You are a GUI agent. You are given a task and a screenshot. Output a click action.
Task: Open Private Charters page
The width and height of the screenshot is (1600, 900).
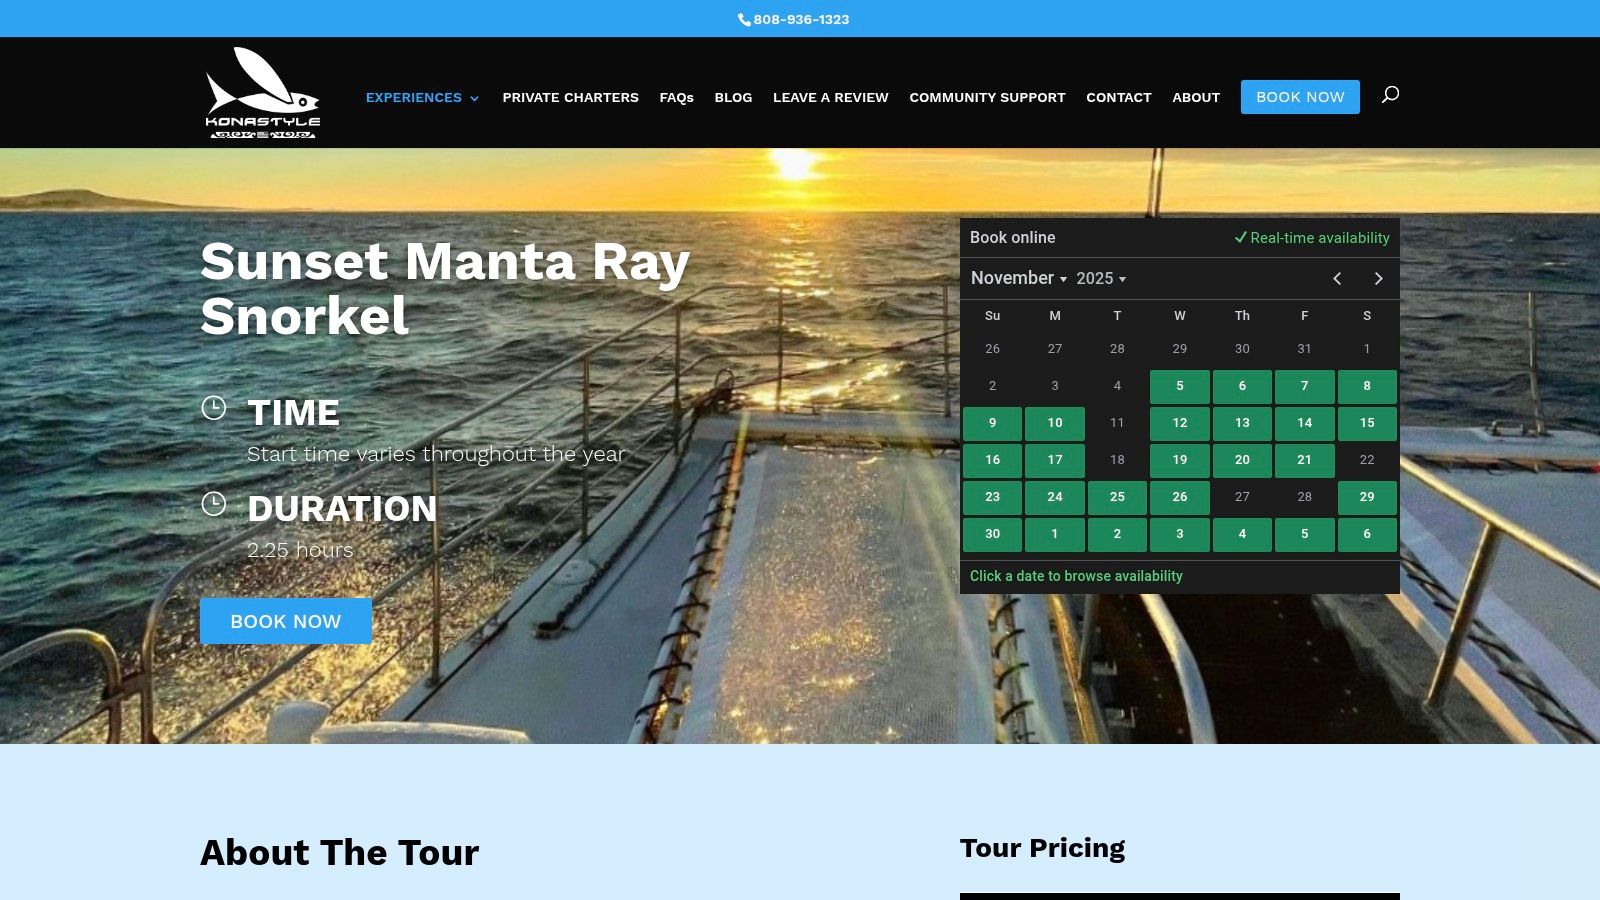click(x=570, y=98)
